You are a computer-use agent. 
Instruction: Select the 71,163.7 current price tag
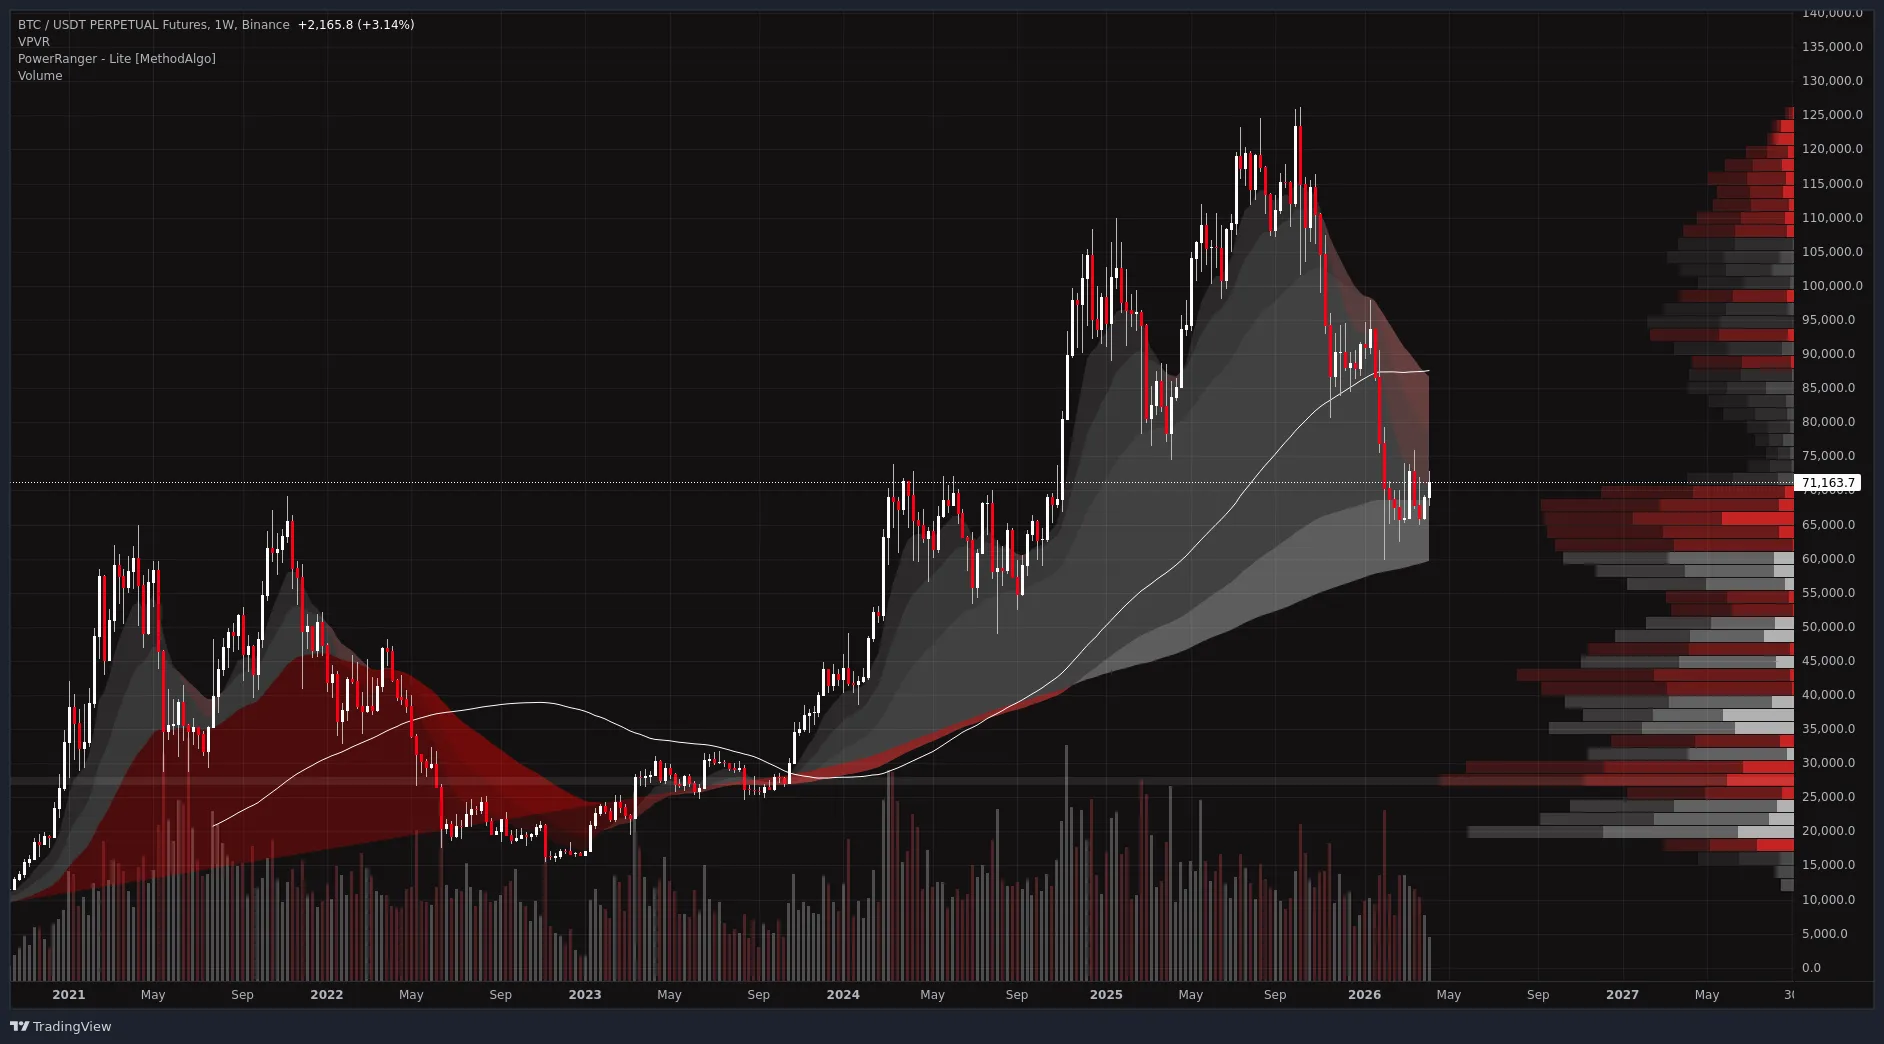click(x=1828, y=483)
